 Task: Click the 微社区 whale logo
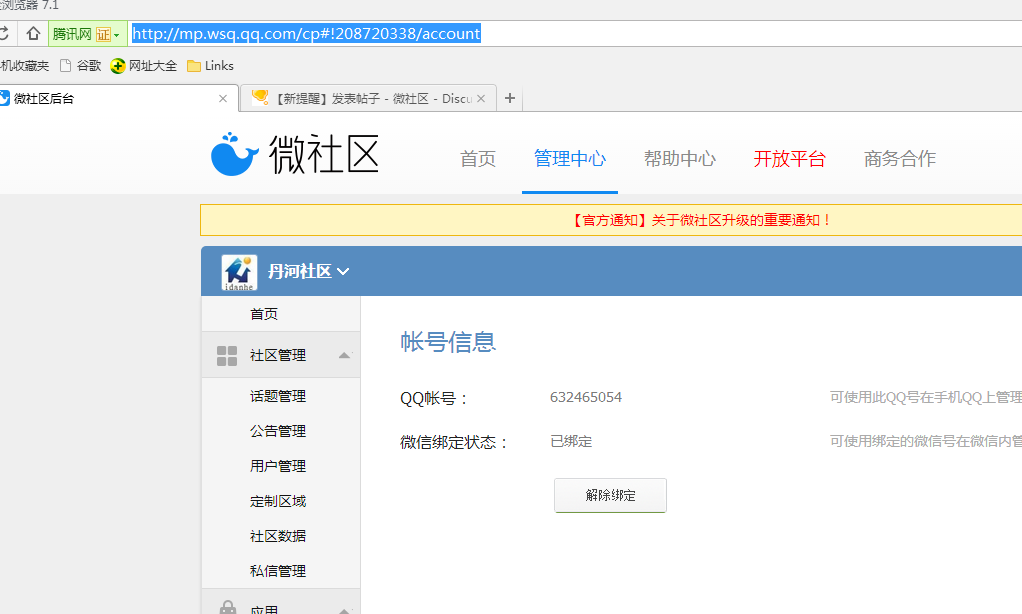pyautogui.click(x=295, y=154)
